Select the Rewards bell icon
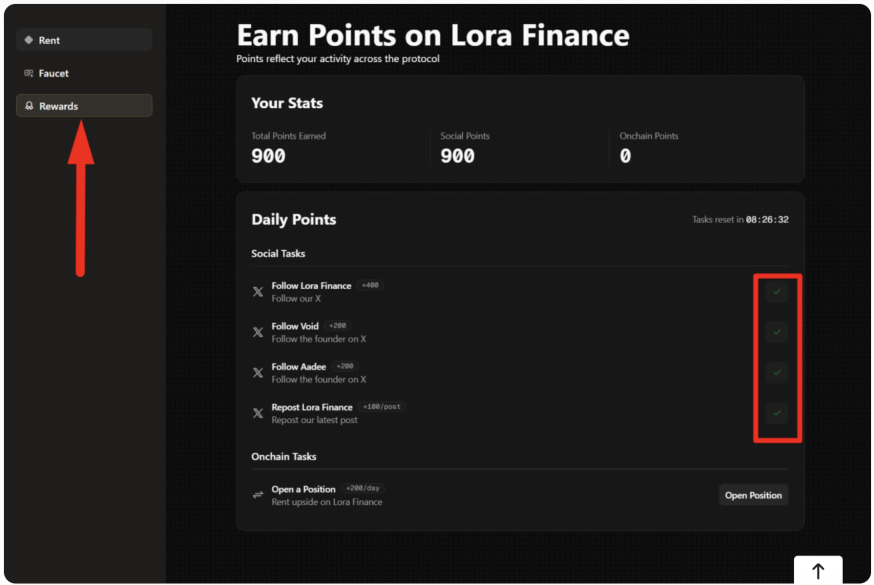874x585 pixels. [x=28, y=105]
